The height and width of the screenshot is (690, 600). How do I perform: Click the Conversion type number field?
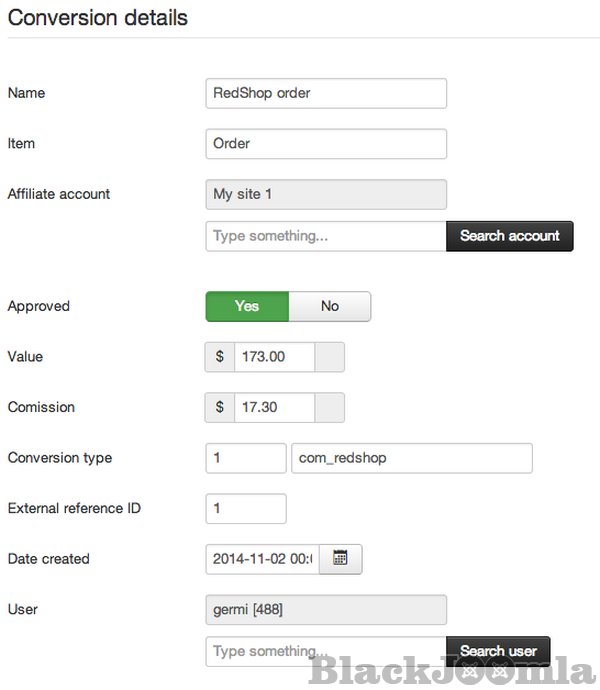point(245,458)
